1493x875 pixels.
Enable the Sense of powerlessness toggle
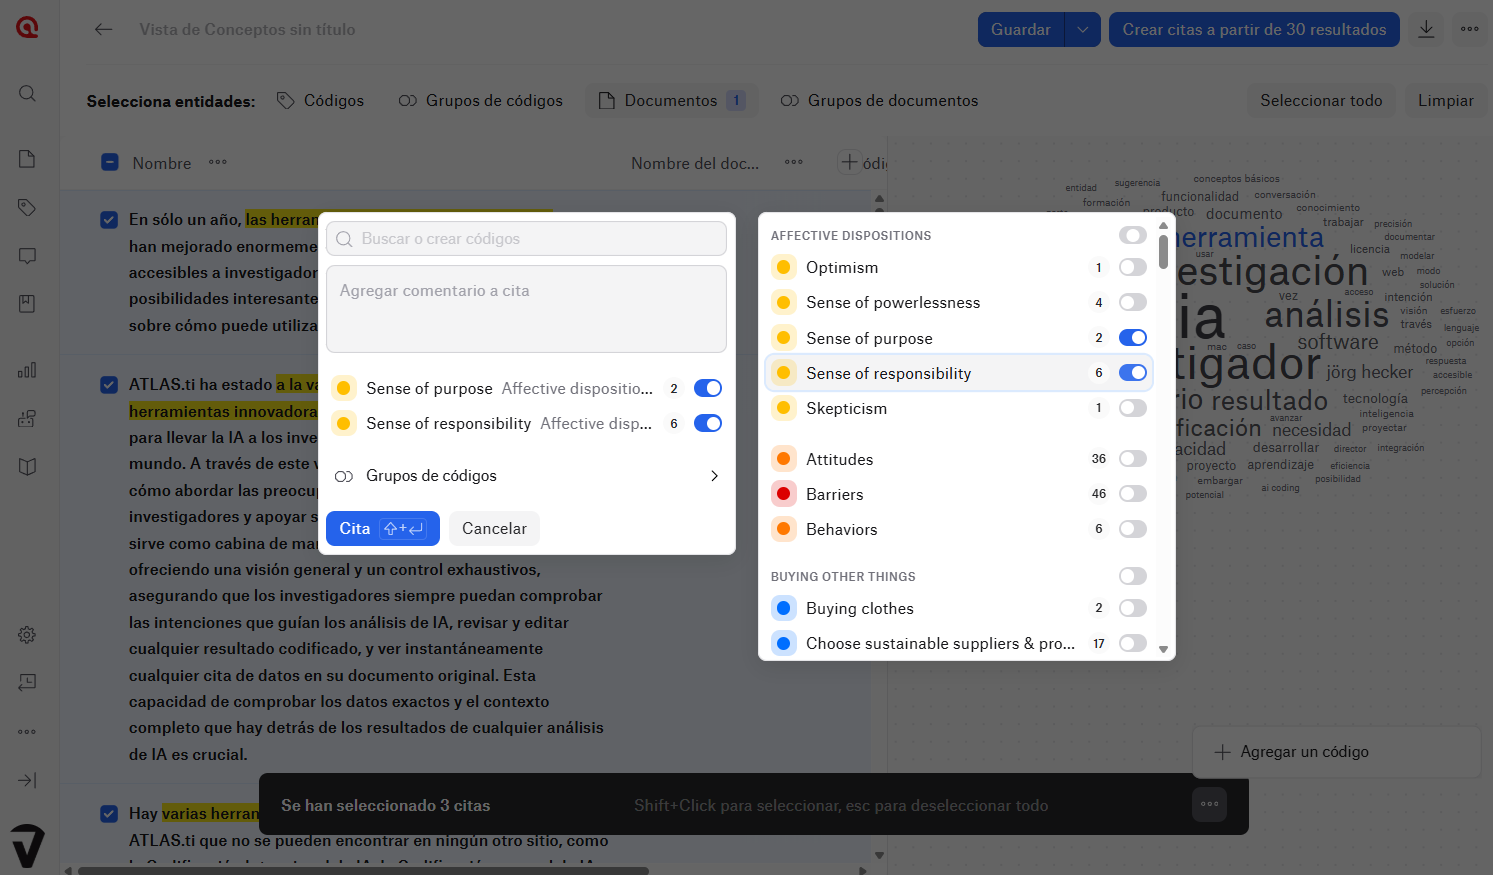[1132, 302]
